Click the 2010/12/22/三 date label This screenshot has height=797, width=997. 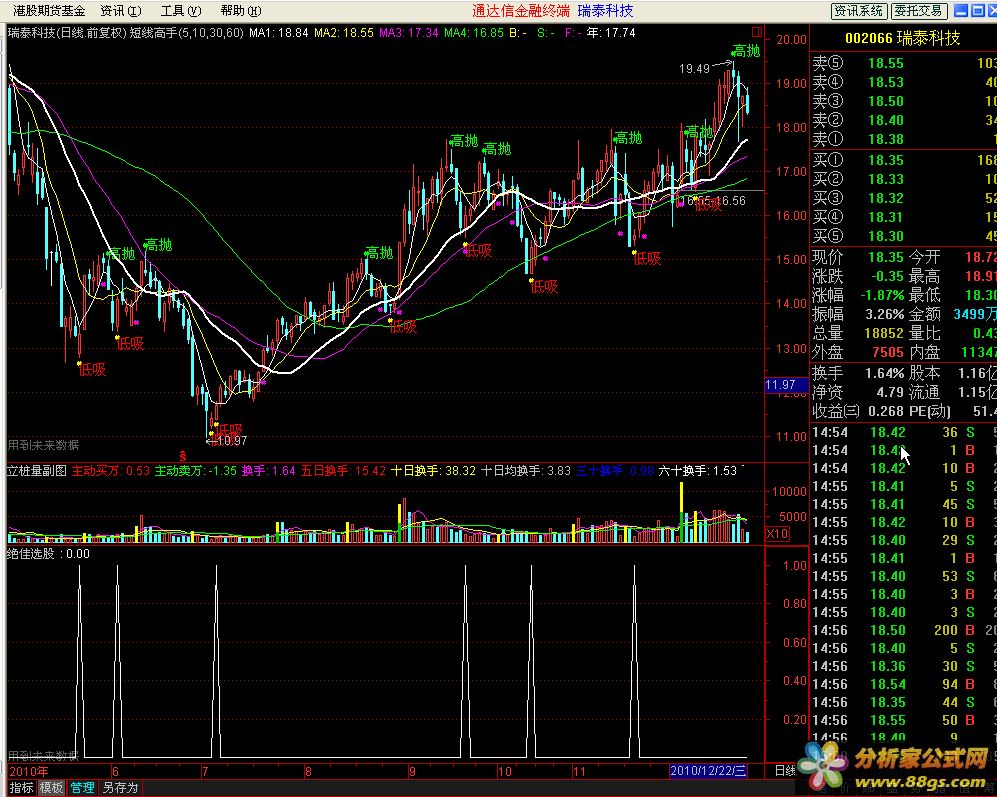[x=708, y=771]
